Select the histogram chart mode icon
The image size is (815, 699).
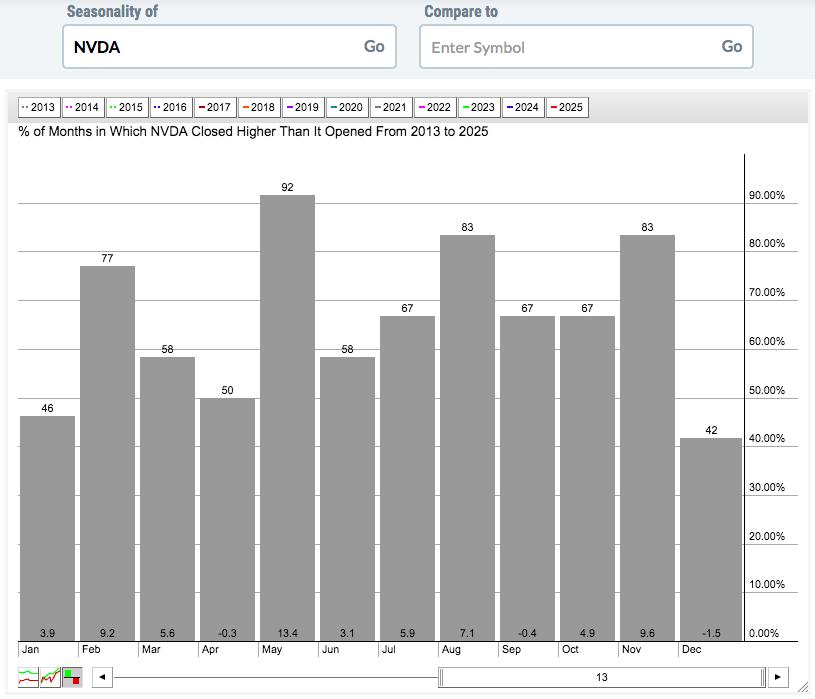(x=72, y=677)
